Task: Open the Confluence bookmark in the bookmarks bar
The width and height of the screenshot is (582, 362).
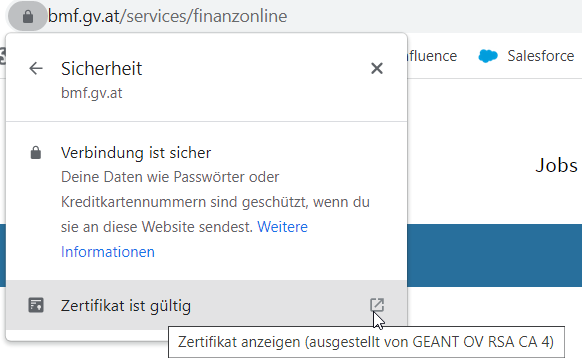Action: pos(432,56)
